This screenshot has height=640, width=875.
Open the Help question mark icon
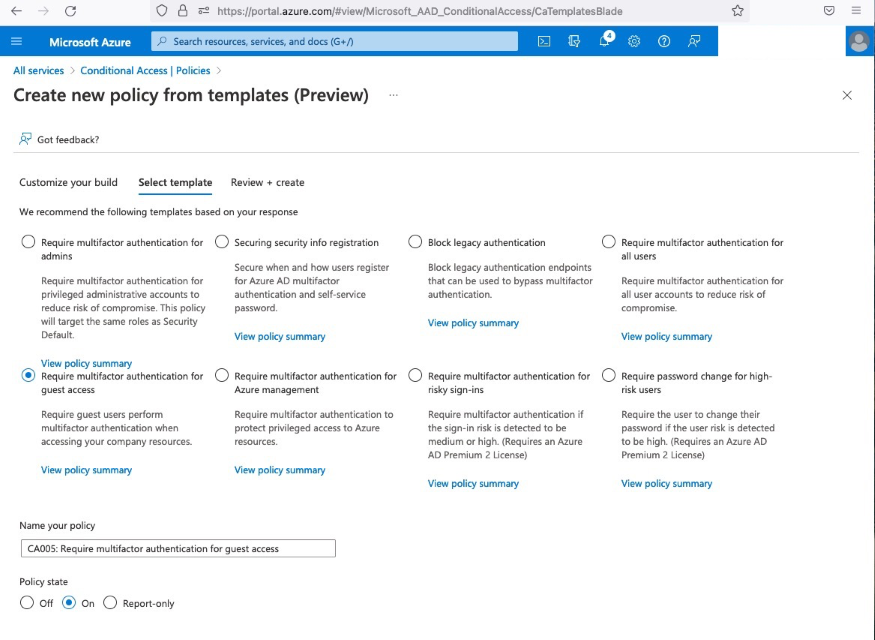(x=664, y=41)
